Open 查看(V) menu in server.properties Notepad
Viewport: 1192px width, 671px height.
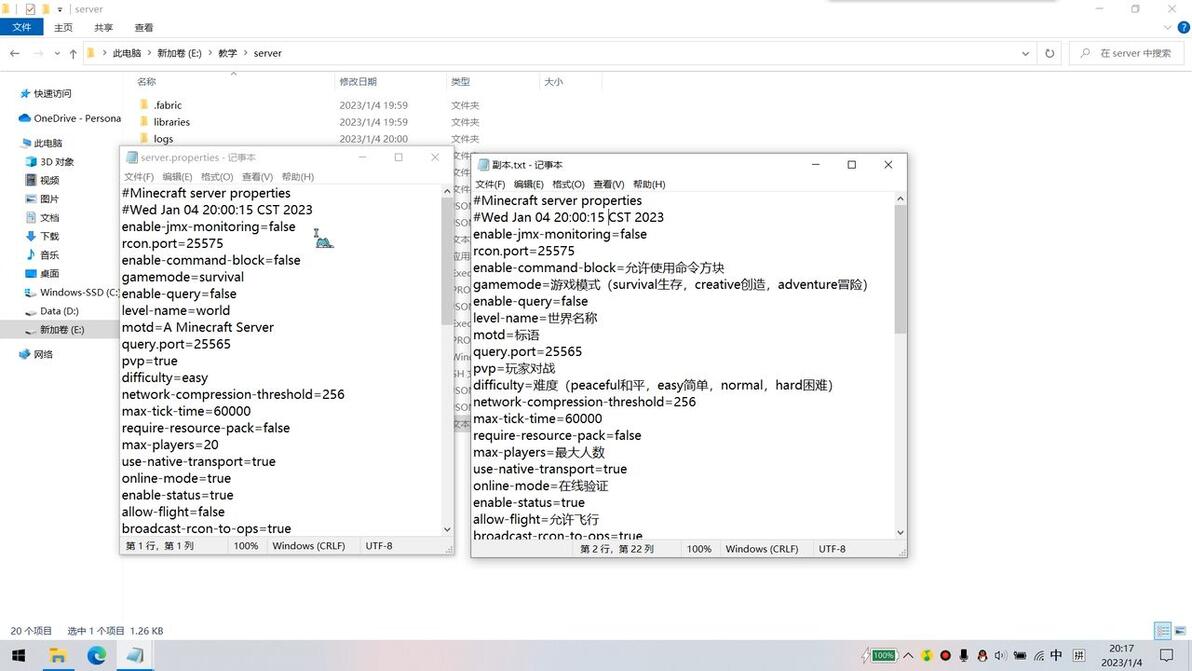point(257,176)
